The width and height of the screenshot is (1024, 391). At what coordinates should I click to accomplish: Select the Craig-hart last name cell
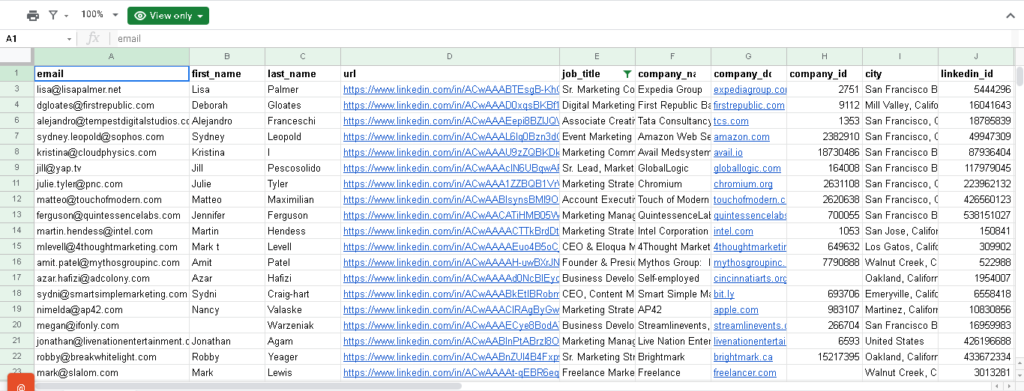point(303,294)
